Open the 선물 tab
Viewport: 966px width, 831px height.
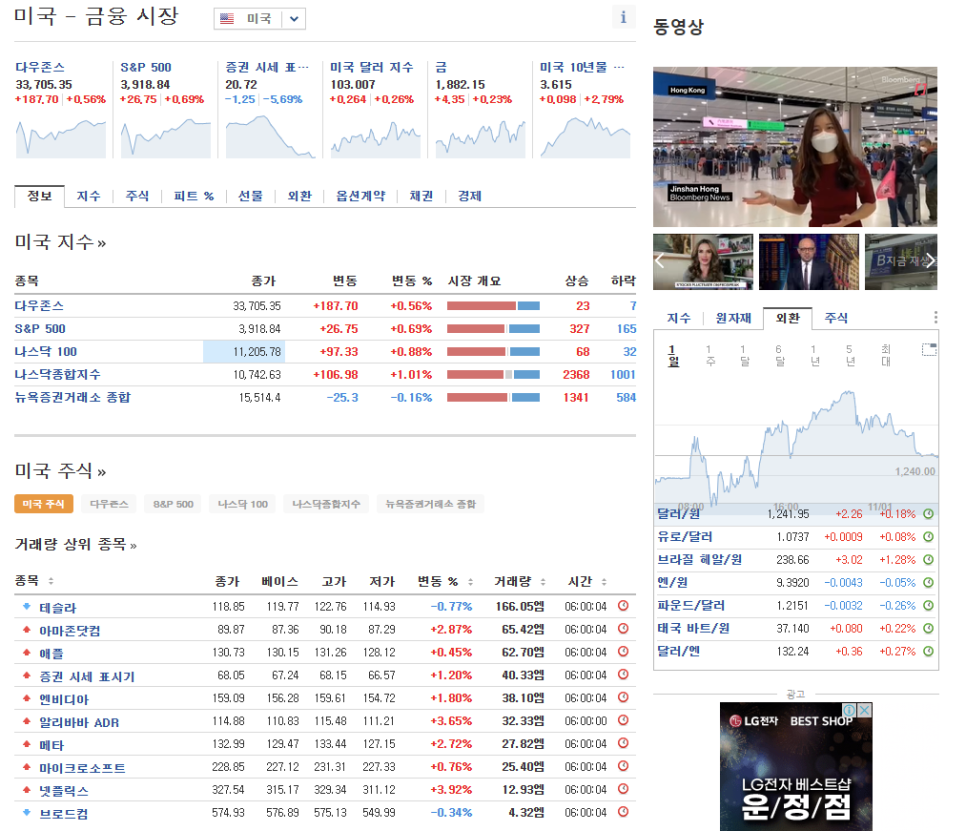(x=250, y=196)
